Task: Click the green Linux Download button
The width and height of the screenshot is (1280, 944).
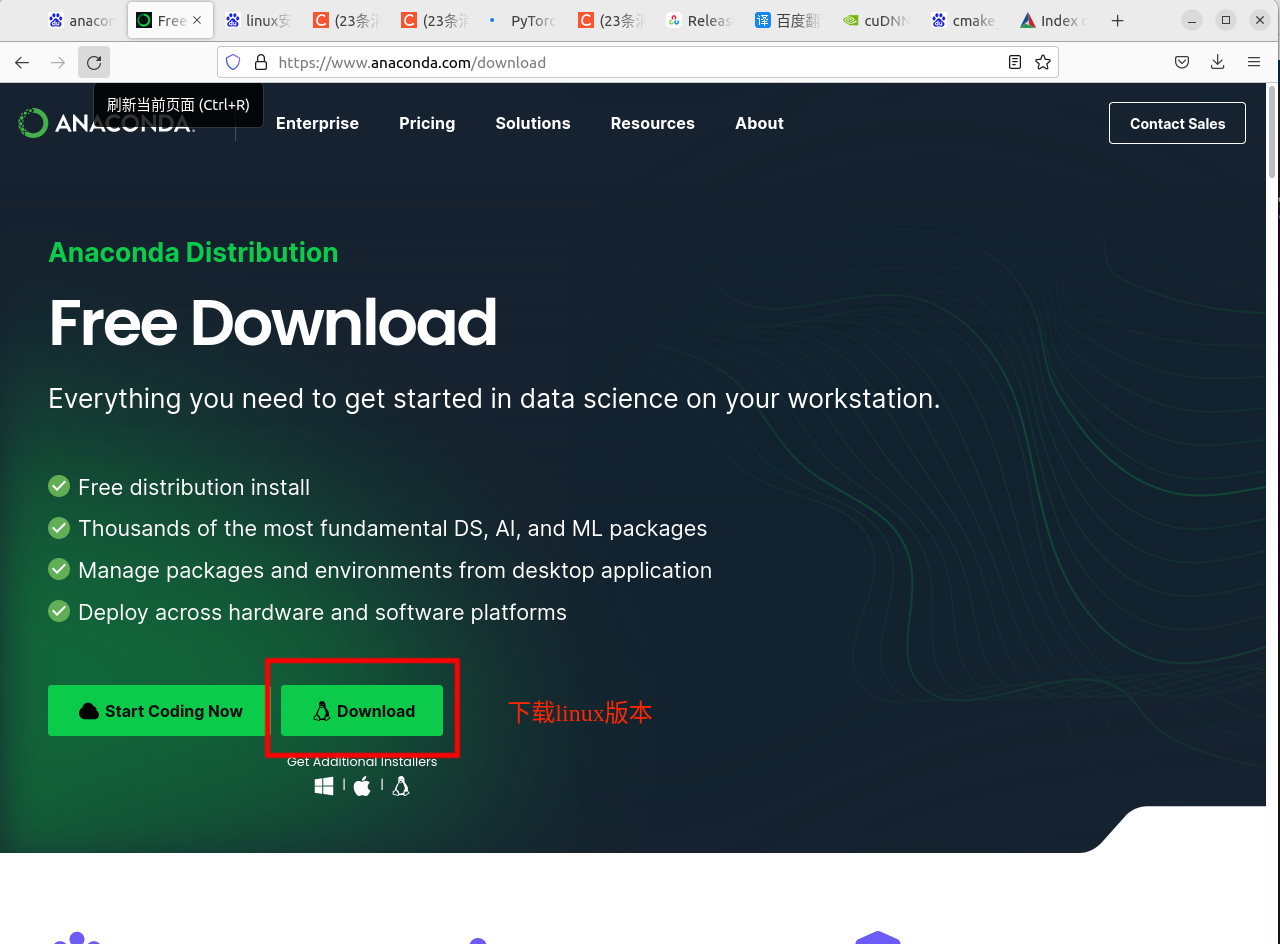Action: (x=362, y=711)
